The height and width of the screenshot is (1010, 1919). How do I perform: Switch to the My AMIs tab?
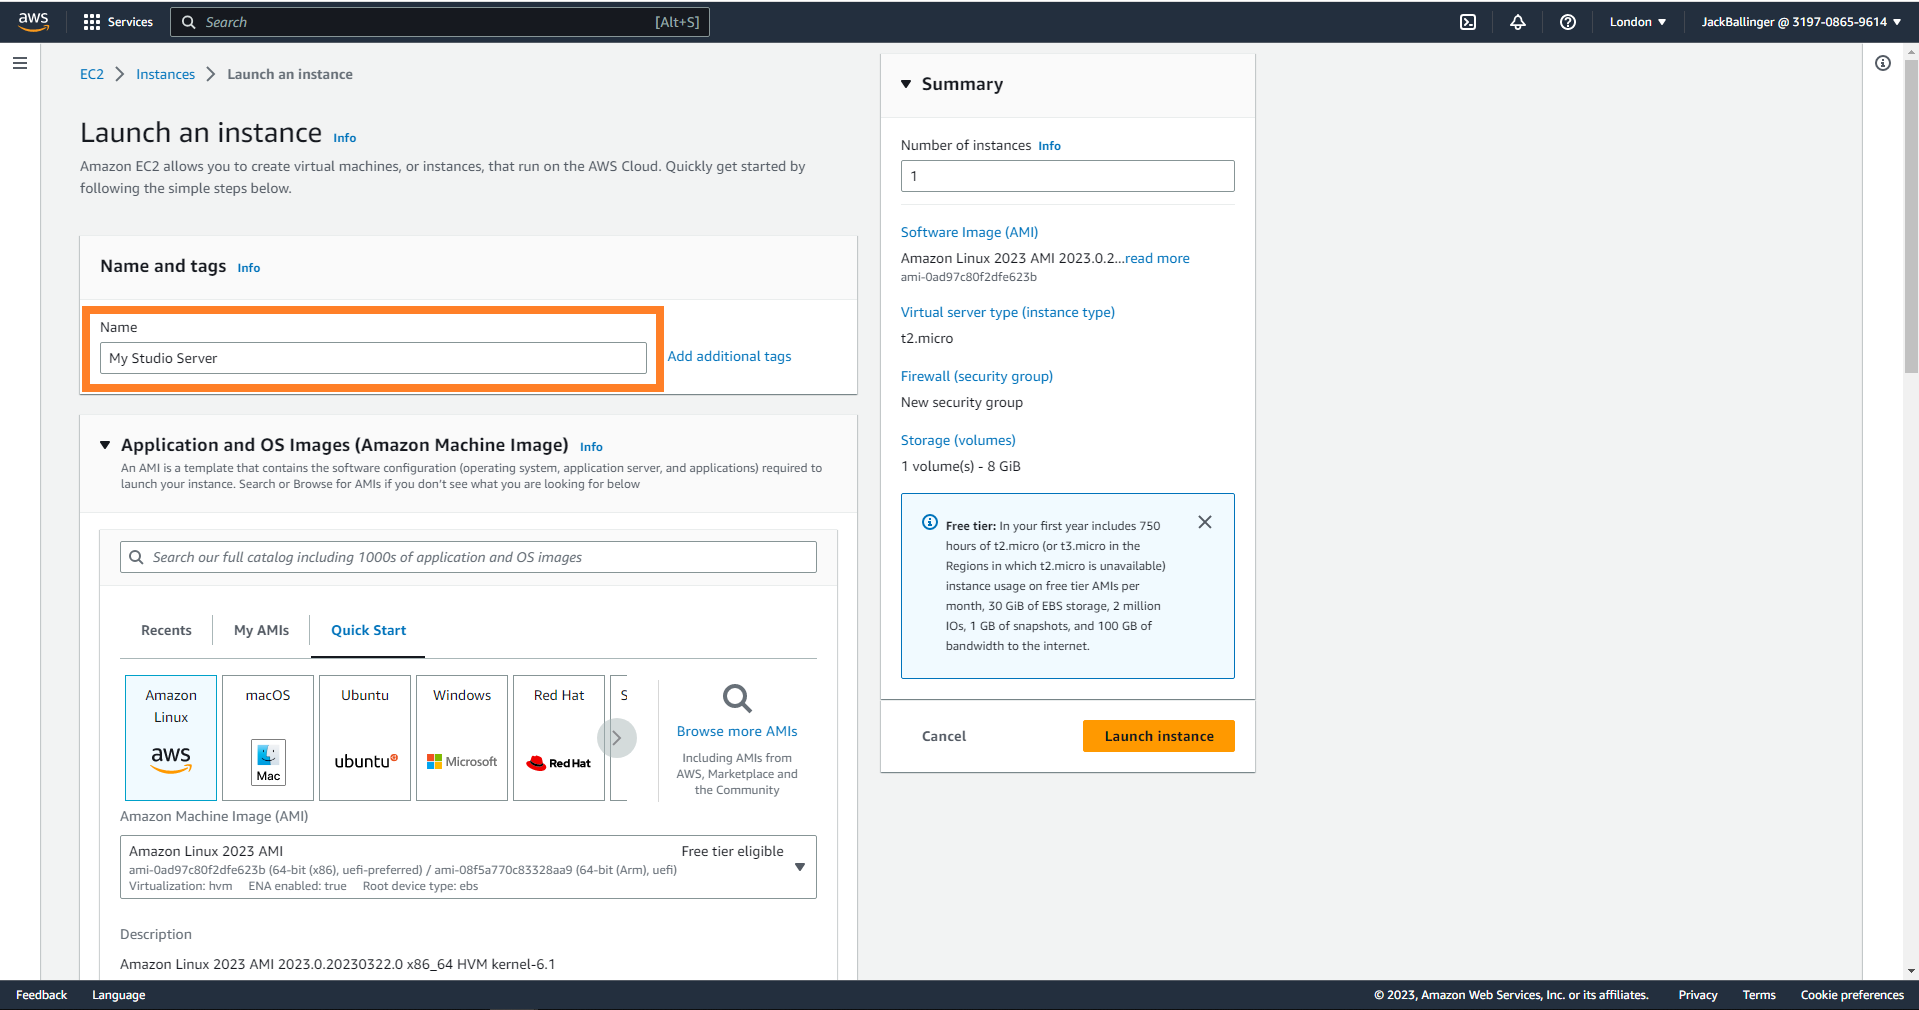261,630
